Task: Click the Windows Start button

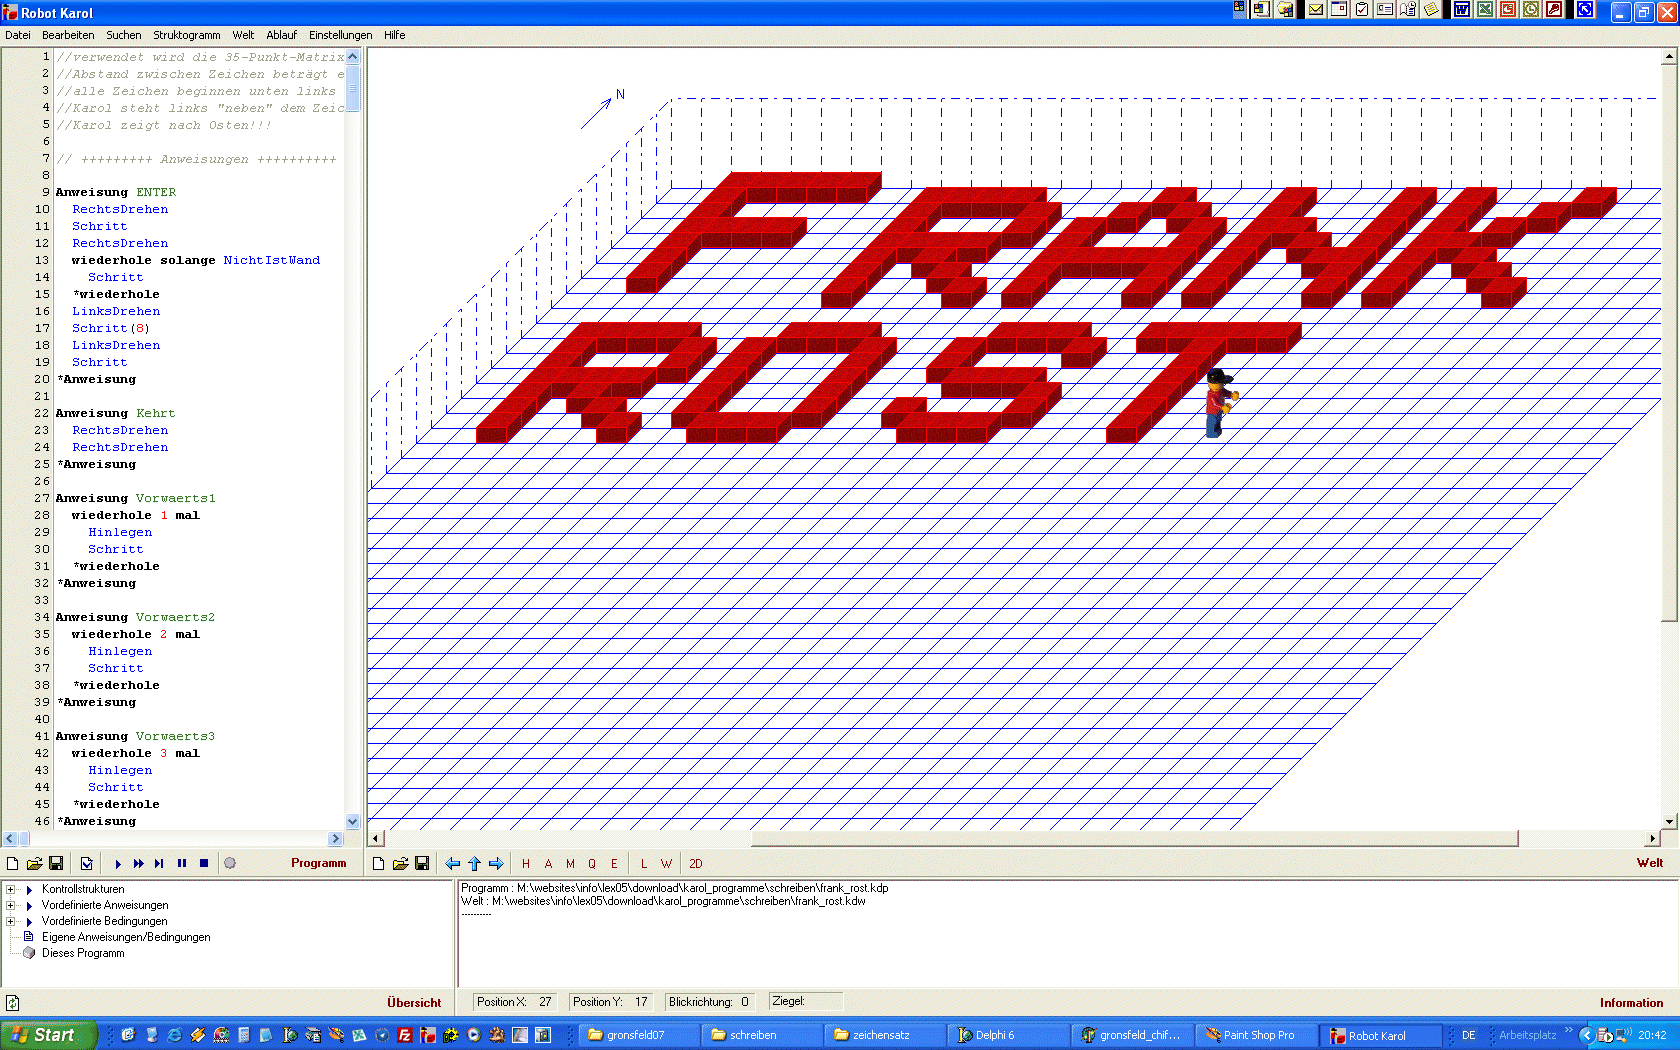Action: click(x=48, y=1035)
